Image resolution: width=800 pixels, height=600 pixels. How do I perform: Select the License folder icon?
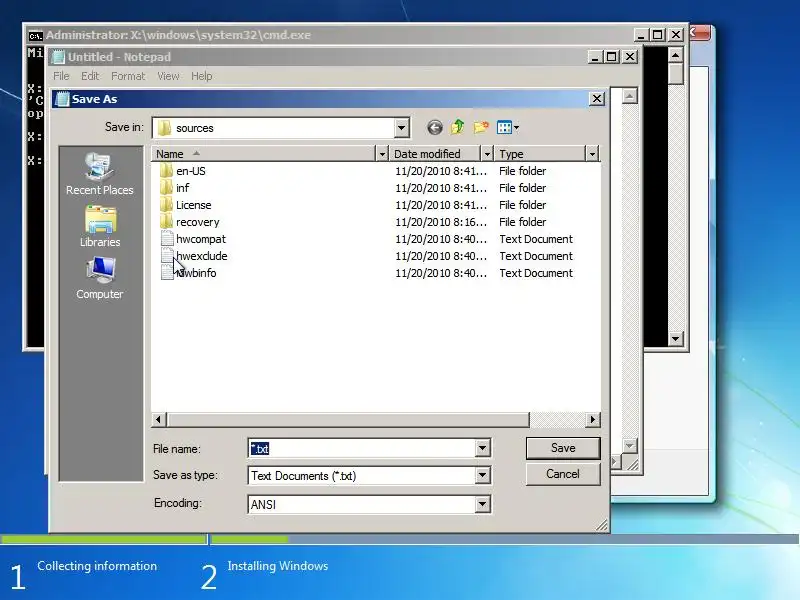point(166,205)
